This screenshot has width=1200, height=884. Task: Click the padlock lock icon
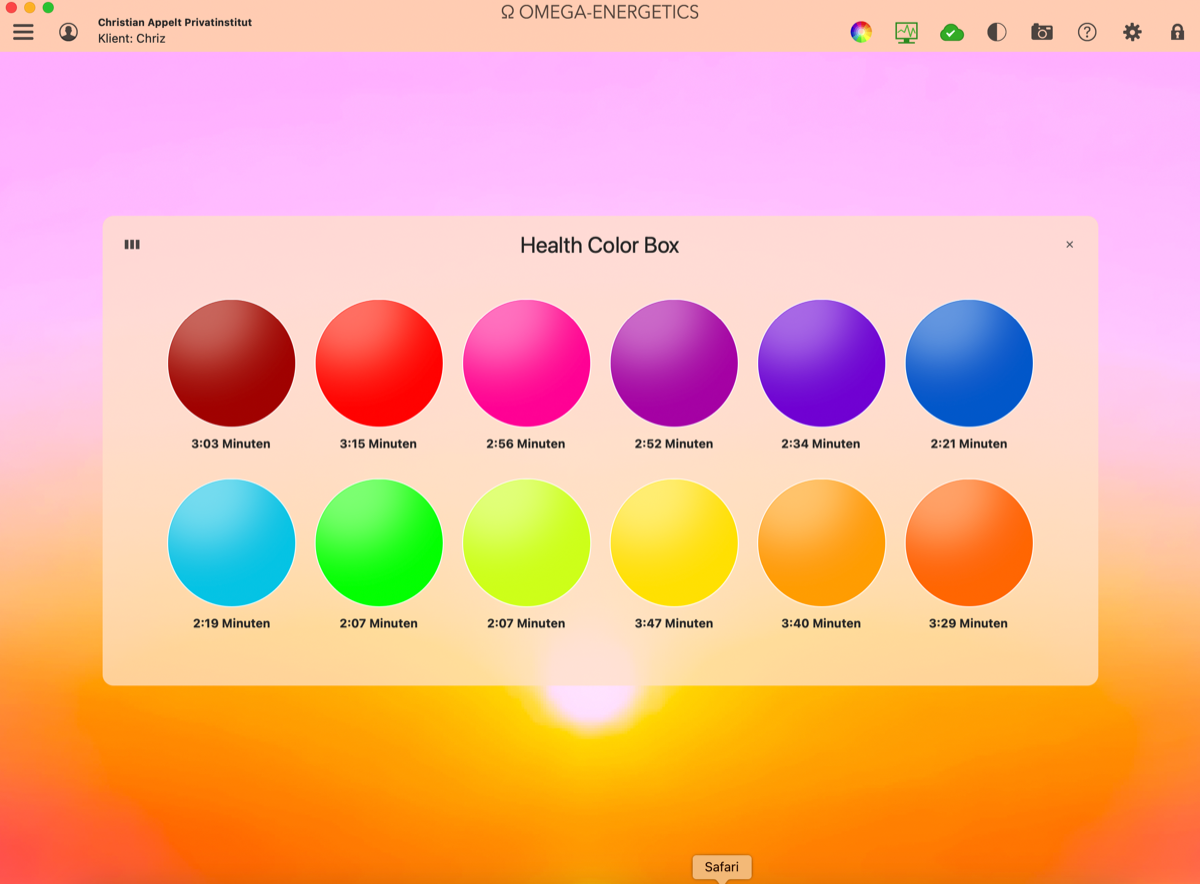(x=1177, y=32)
